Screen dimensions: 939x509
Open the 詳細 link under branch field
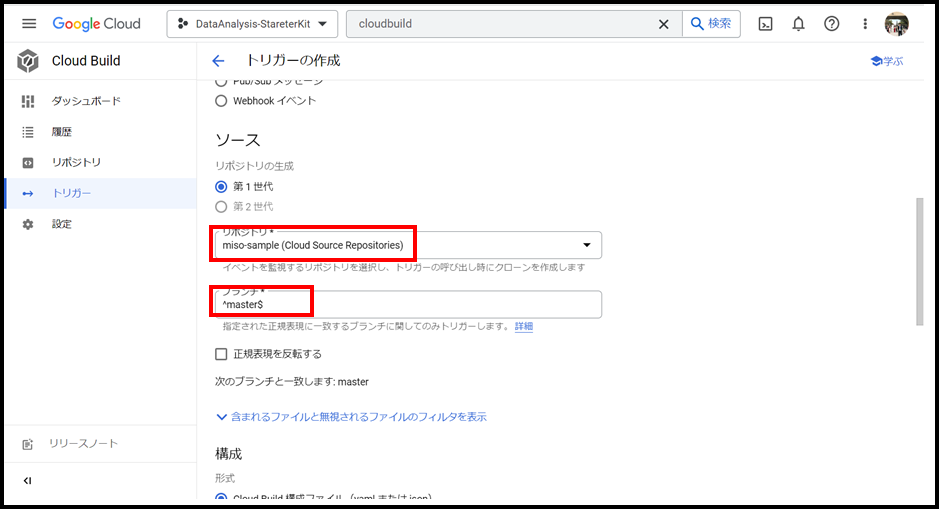524,326
